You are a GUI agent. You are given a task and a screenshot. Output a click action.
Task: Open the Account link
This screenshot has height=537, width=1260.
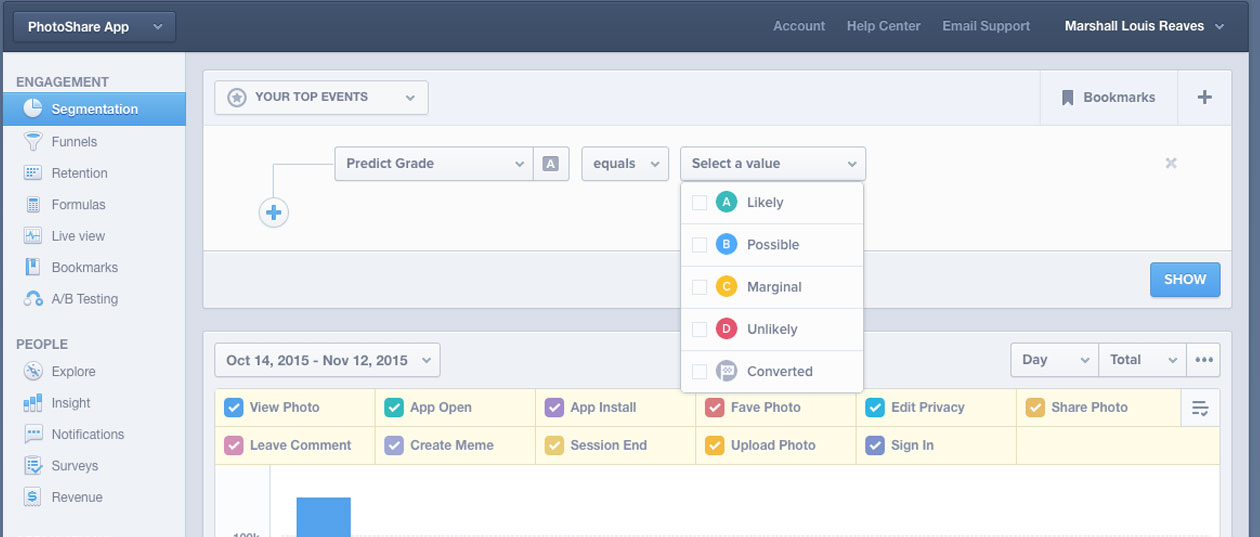[x=799, y=26]
